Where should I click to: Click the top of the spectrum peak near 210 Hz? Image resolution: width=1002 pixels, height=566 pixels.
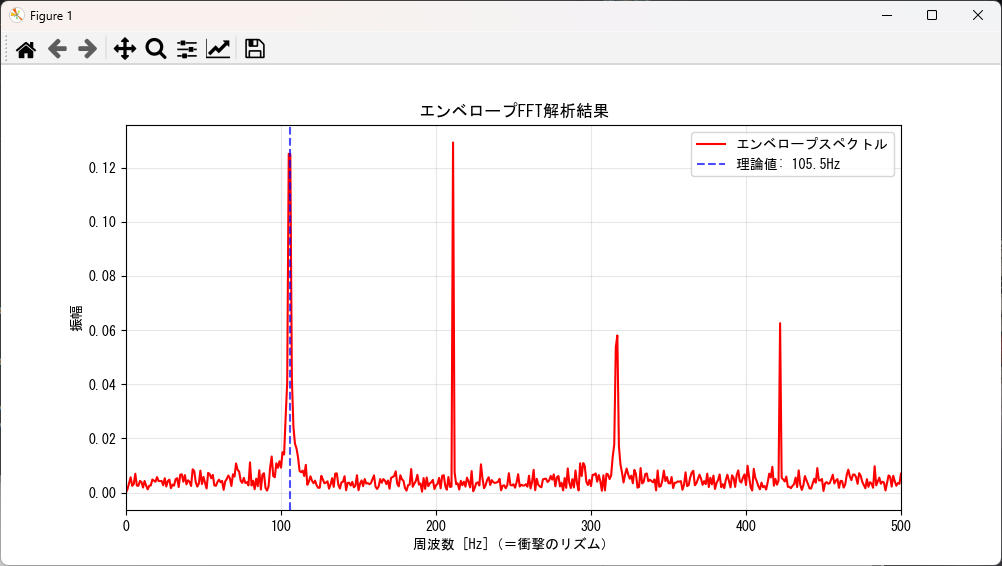(x=453, y=143)
